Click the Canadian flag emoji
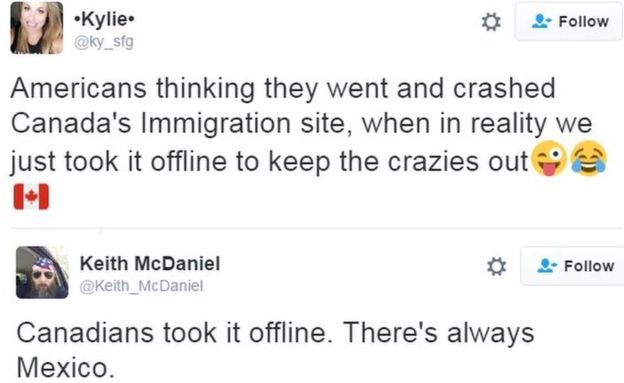 click(x=31, y=196)
